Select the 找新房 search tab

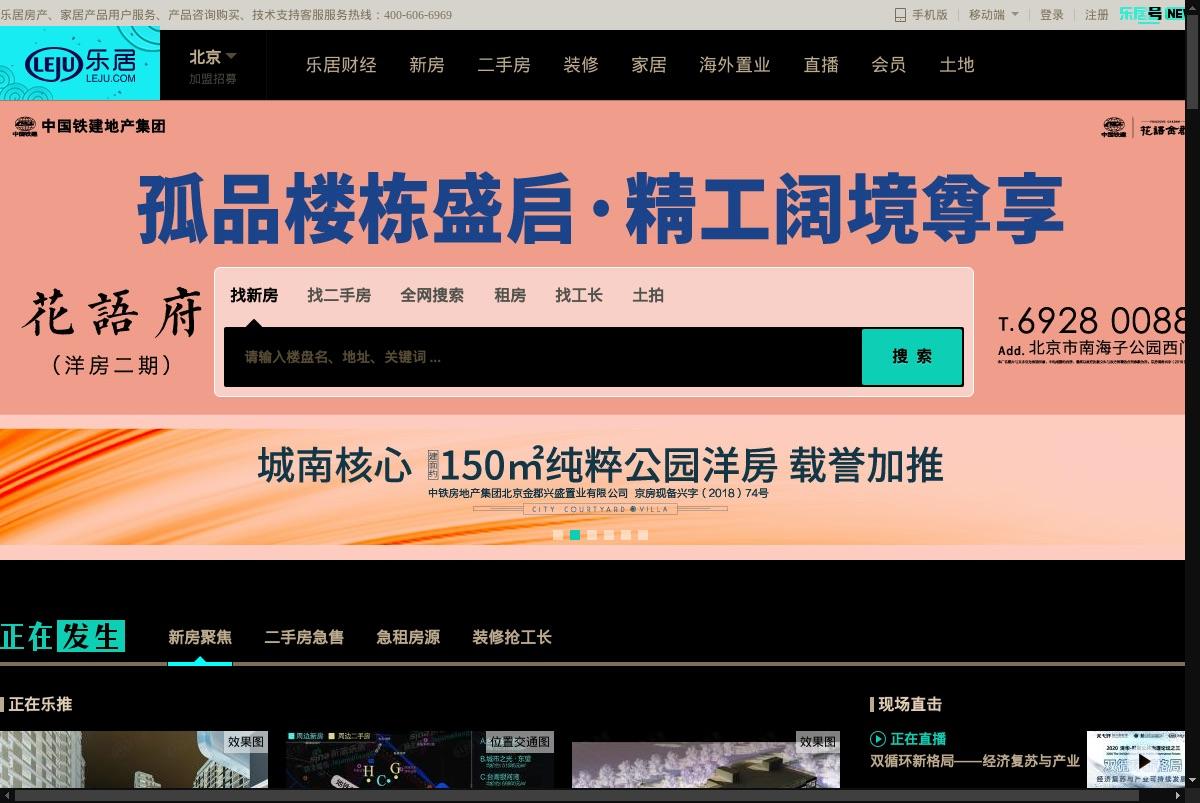[x=254, y=296]
